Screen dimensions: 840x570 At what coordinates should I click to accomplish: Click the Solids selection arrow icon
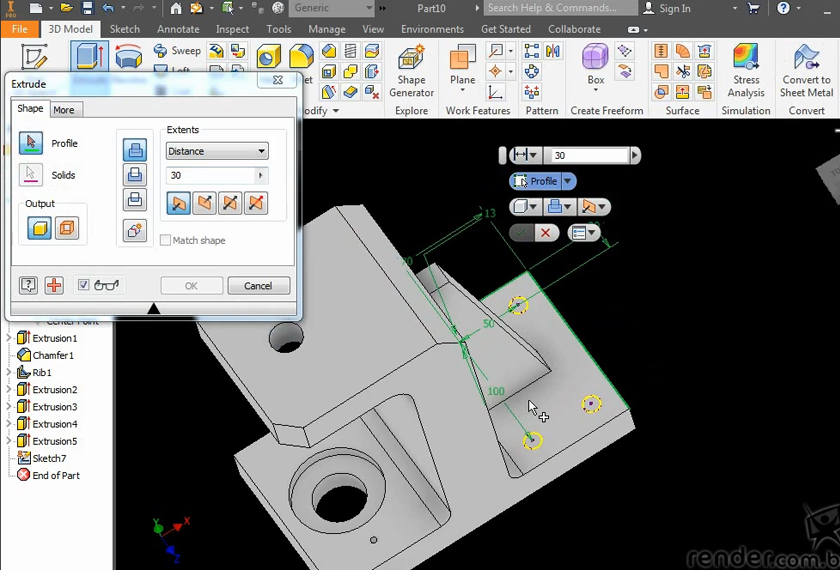pos(31,175)
